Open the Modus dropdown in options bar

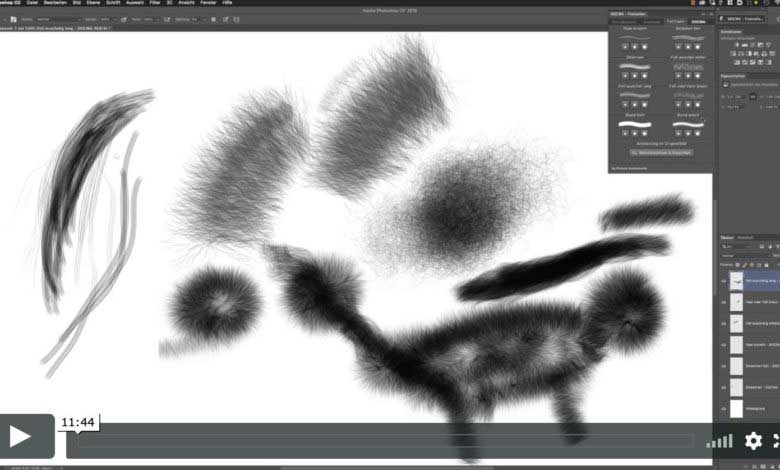point(57,19)
